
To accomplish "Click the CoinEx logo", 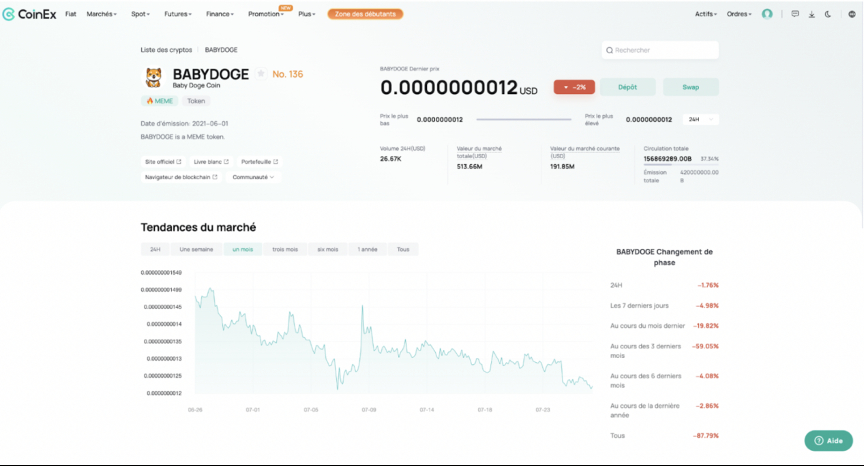I will click(29, 14).
